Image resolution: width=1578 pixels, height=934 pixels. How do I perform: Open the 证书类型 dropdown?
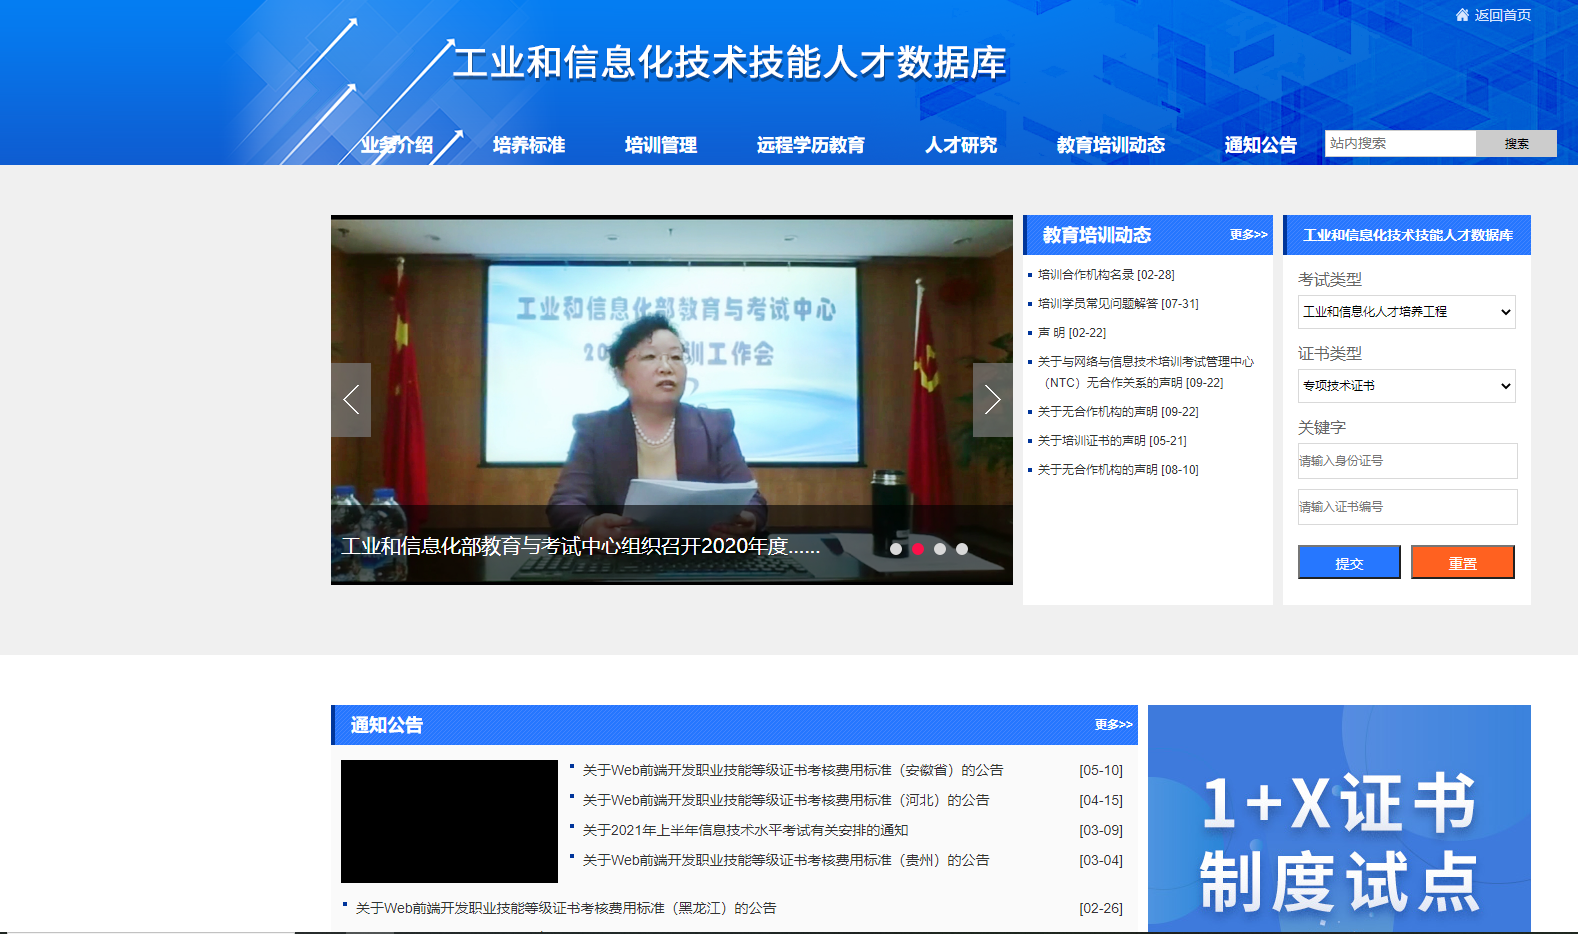pos(1407,386)
